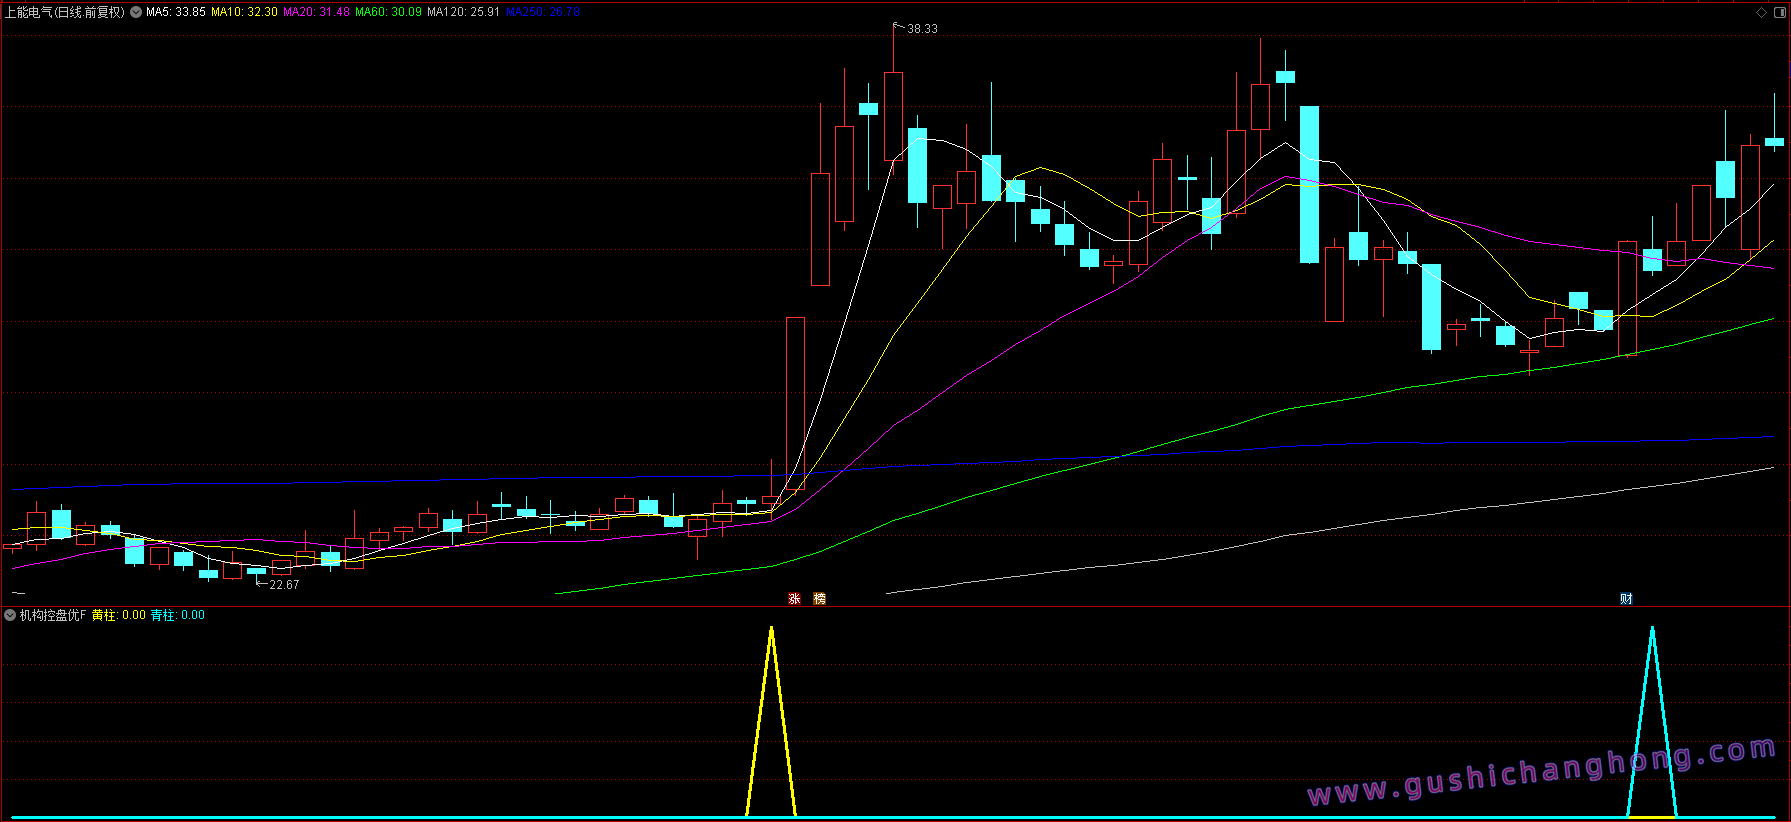
Task: Click the 黄柱: 0.00 indicator value
Action: tap(119, 615)
